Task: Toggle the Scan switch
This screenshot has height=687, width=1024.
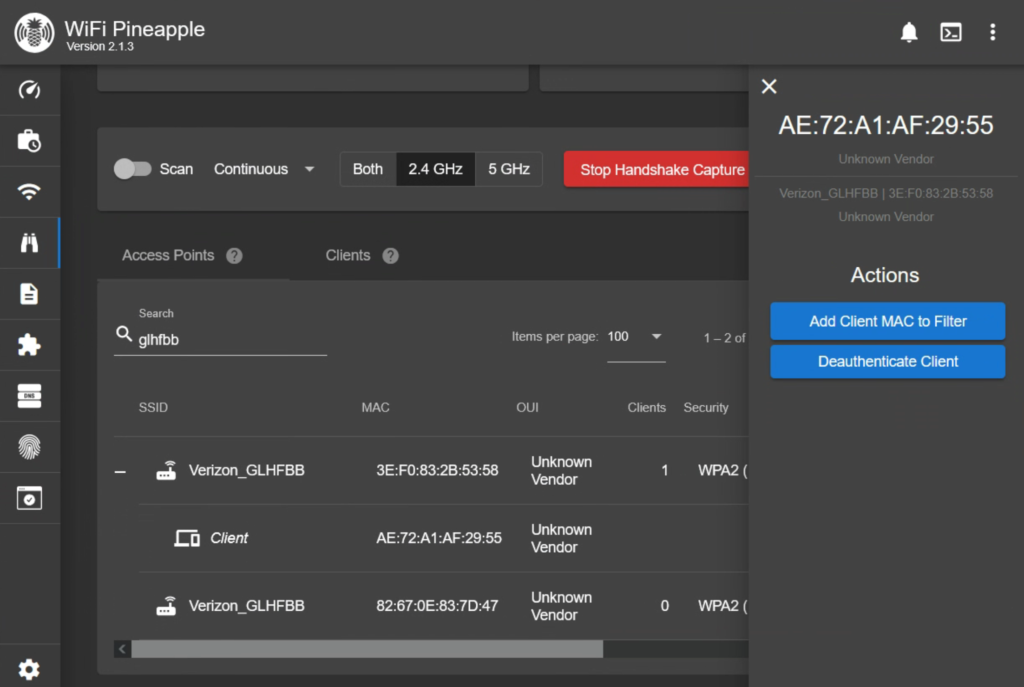Action: point(133,169)
